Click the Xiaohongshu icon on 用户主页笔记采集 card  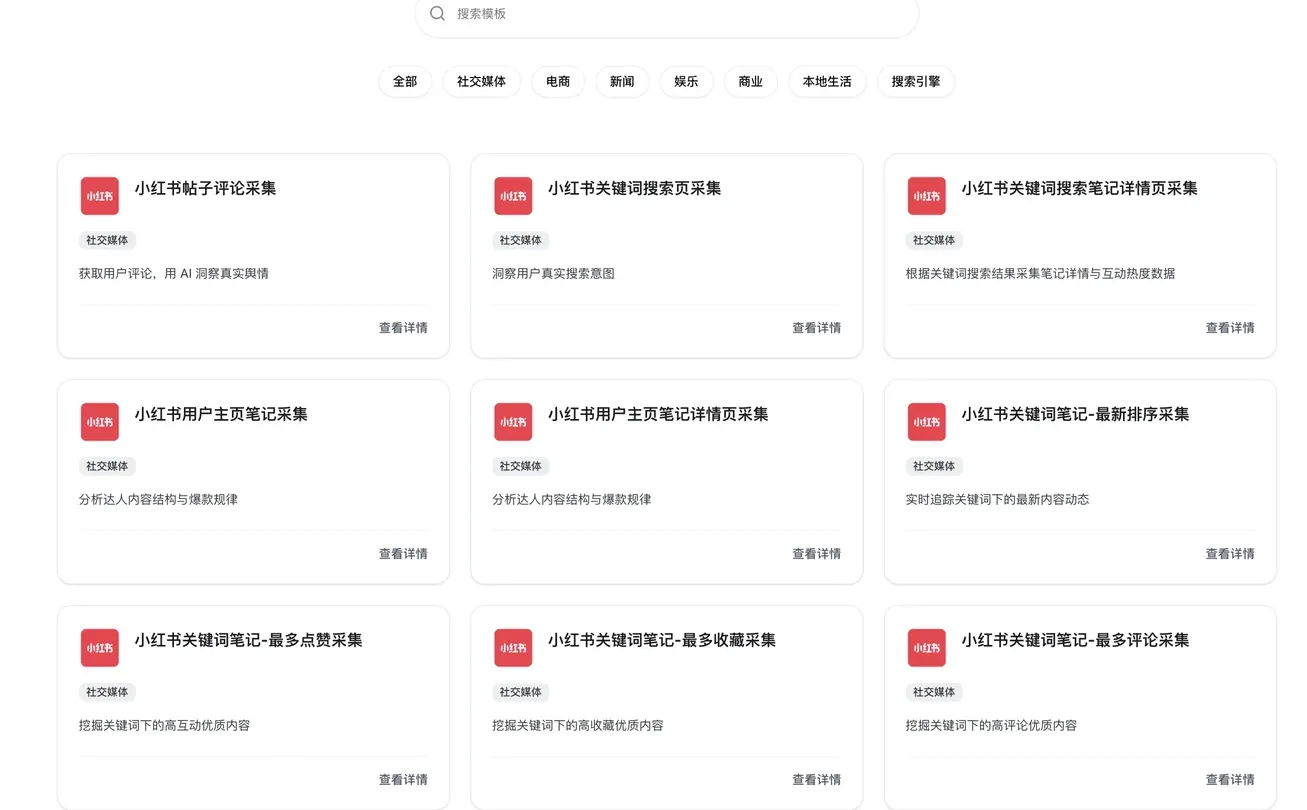point(99,421)
